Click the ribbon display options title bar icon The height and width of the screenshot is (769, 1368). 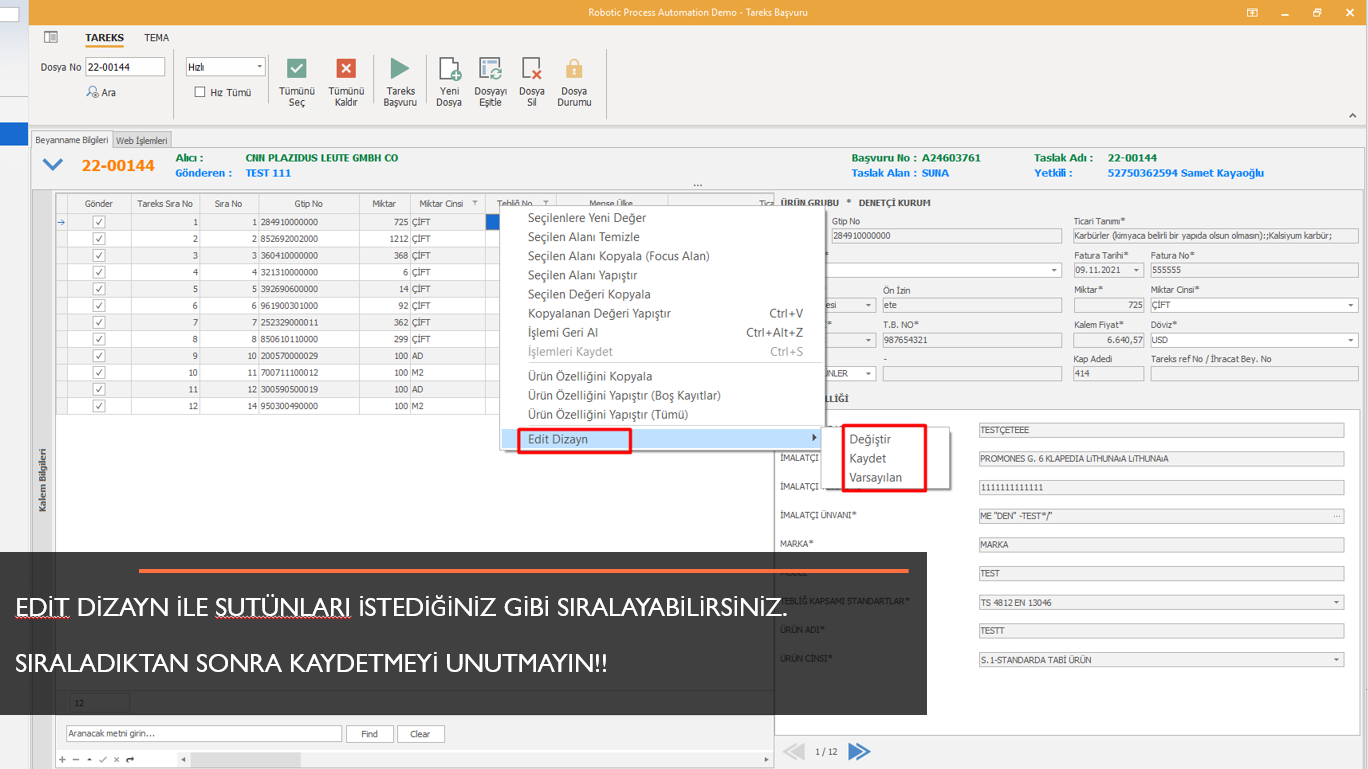pyautogui.click(x=1252, y=12)
